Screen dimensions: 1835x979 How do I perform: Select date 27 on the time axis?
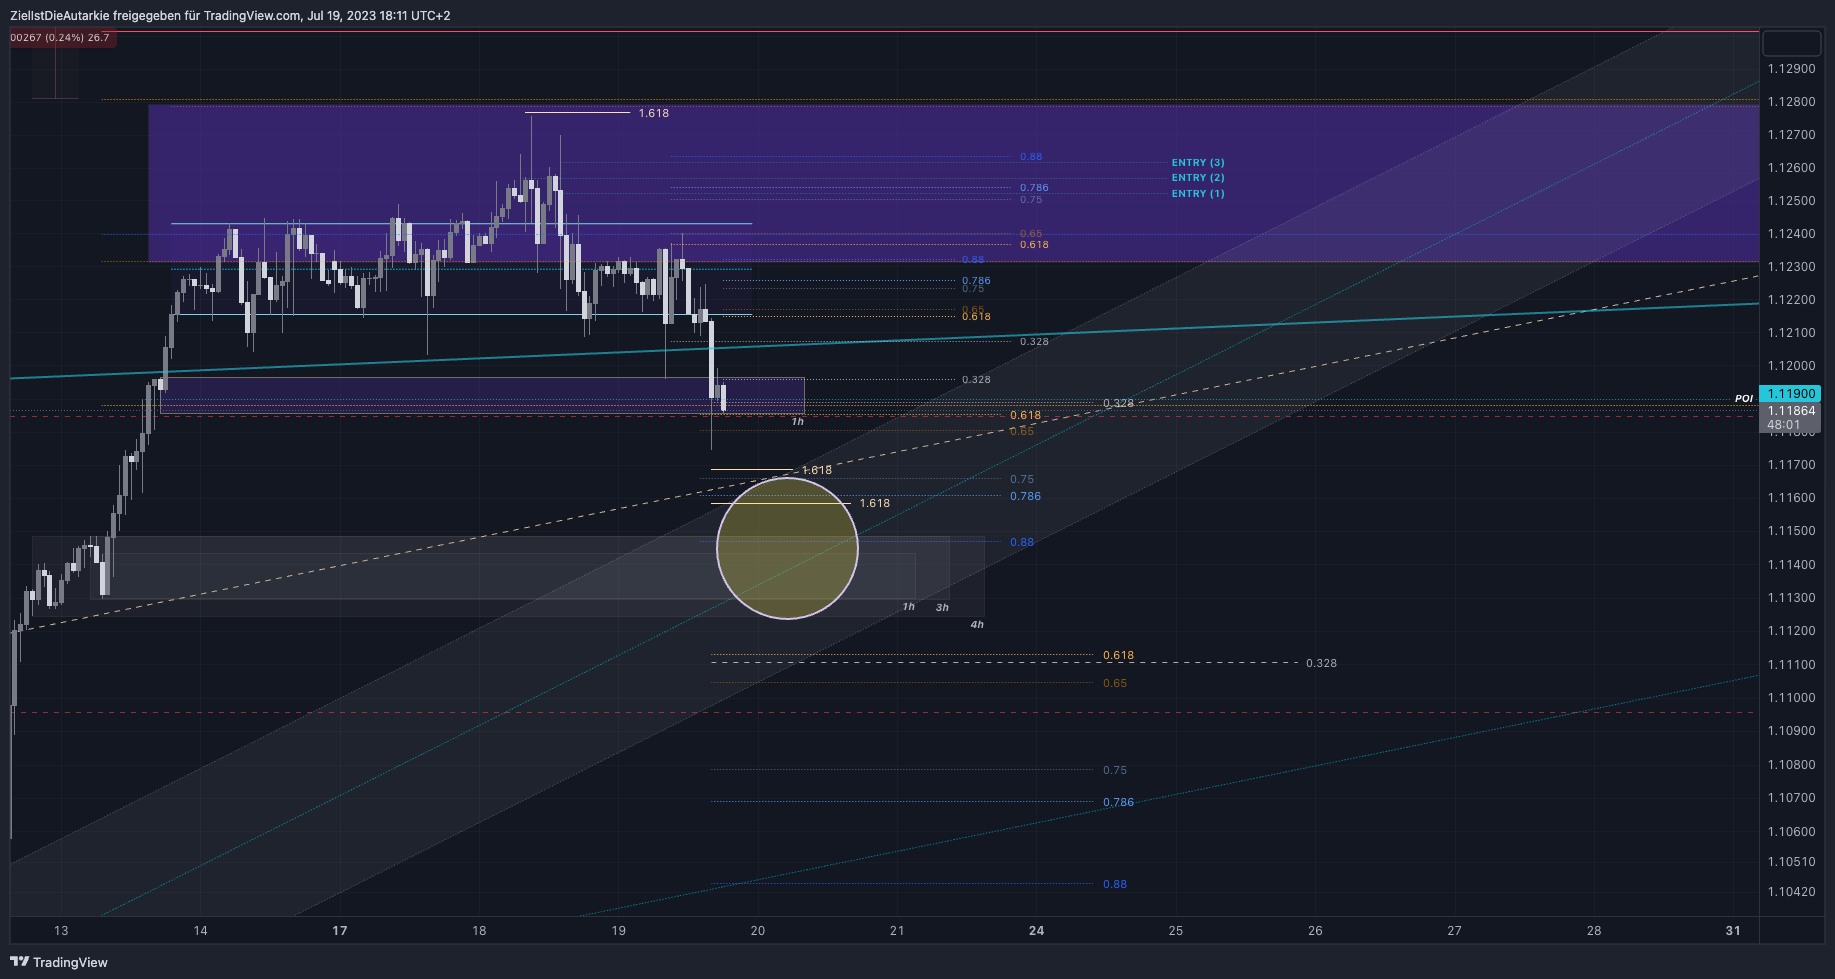(1454, 931)
